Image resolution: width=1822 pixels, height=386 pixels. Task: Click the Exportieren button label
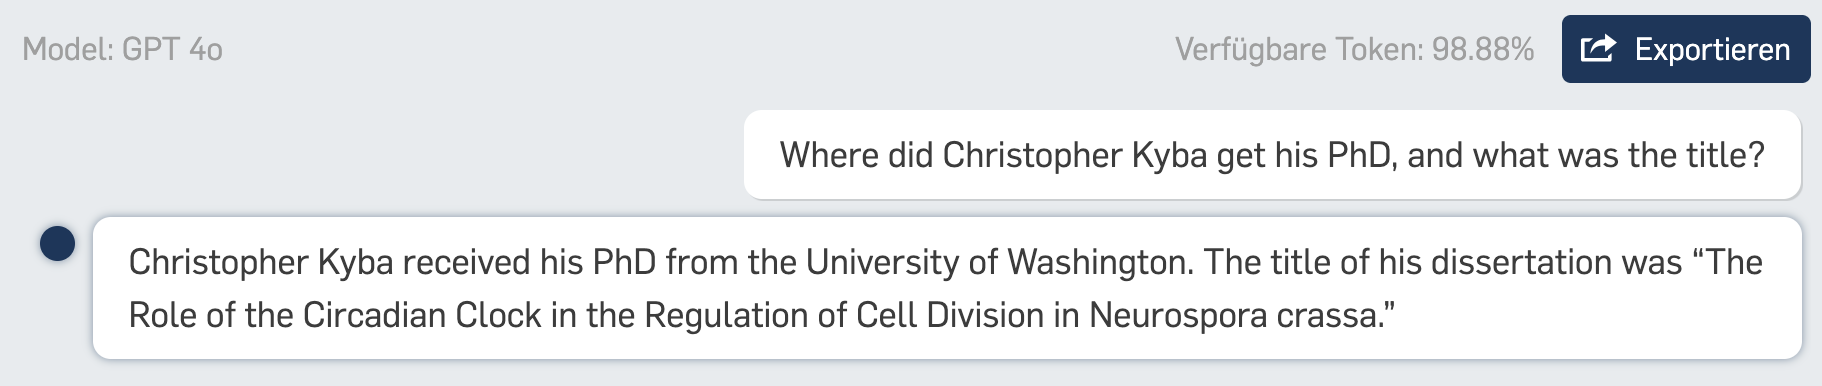[1712, 49]
